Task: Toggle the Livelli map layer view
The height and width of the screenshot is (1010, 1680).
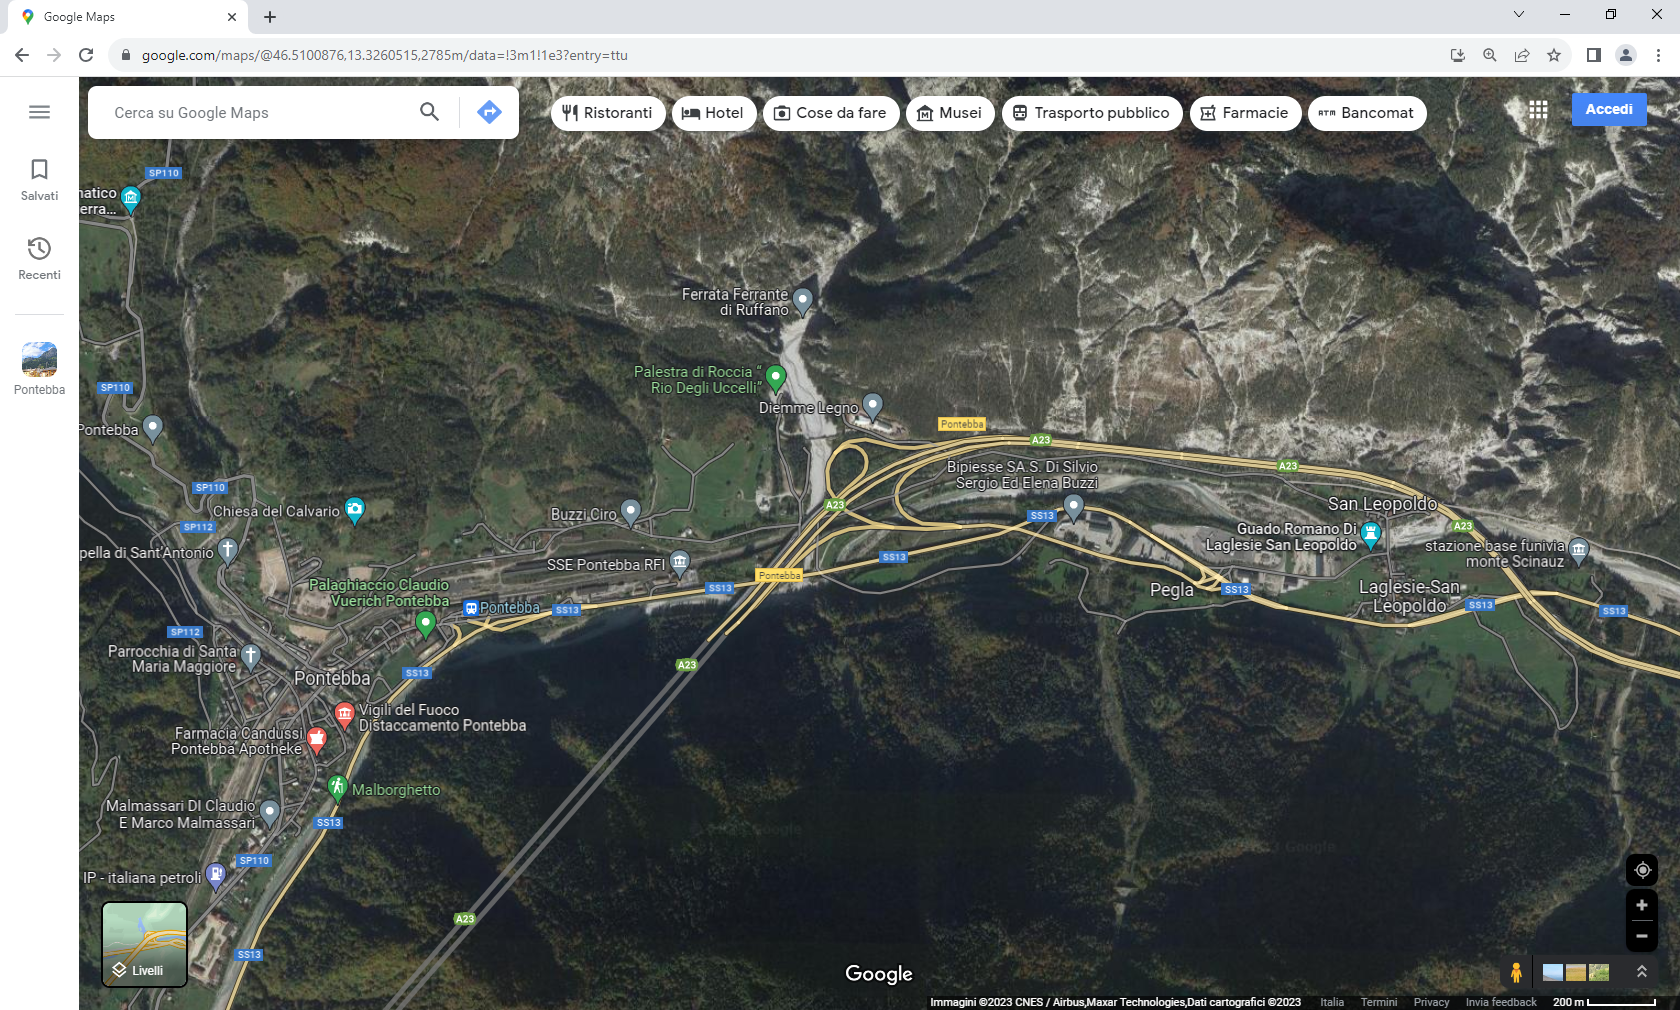Action: [x=145, y=944]
